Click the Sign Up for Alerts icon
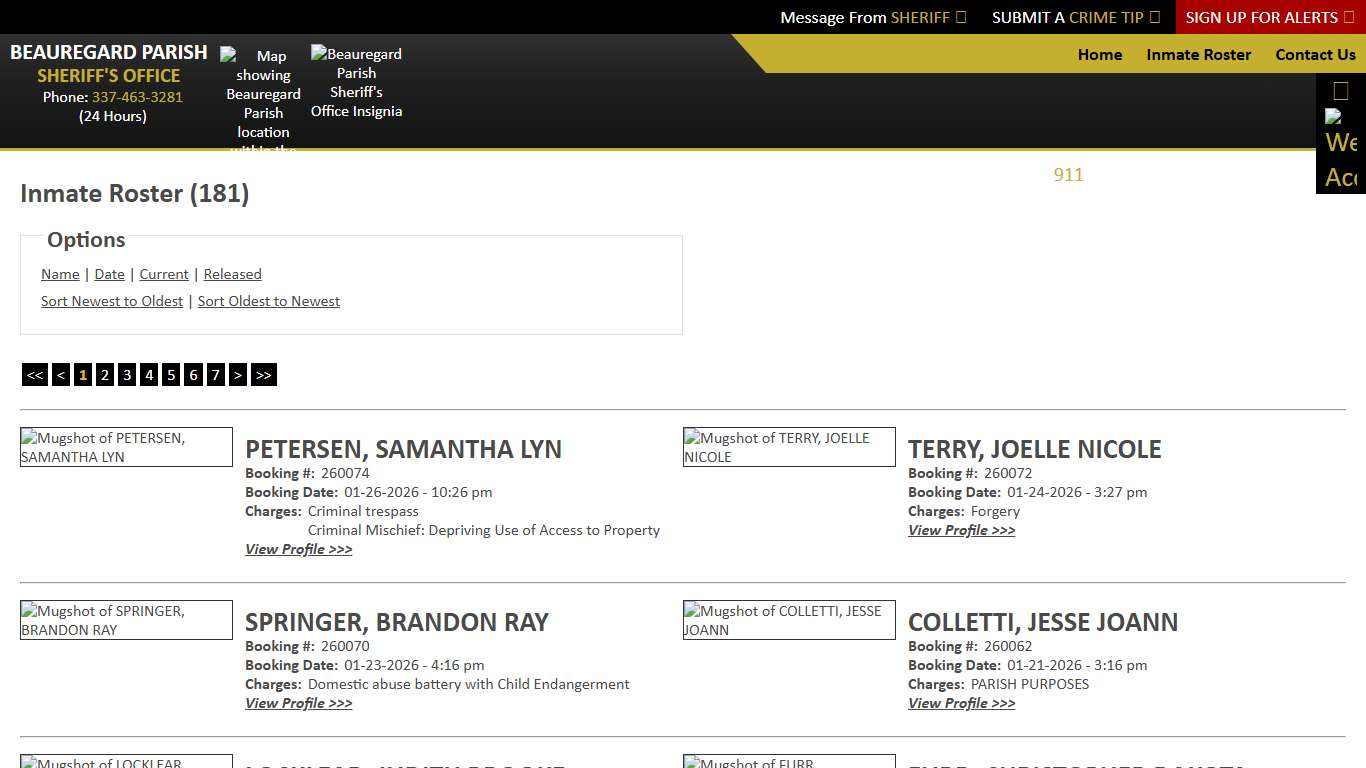The width and height of the screenshot is (1366, 768). coord(1349,17)
